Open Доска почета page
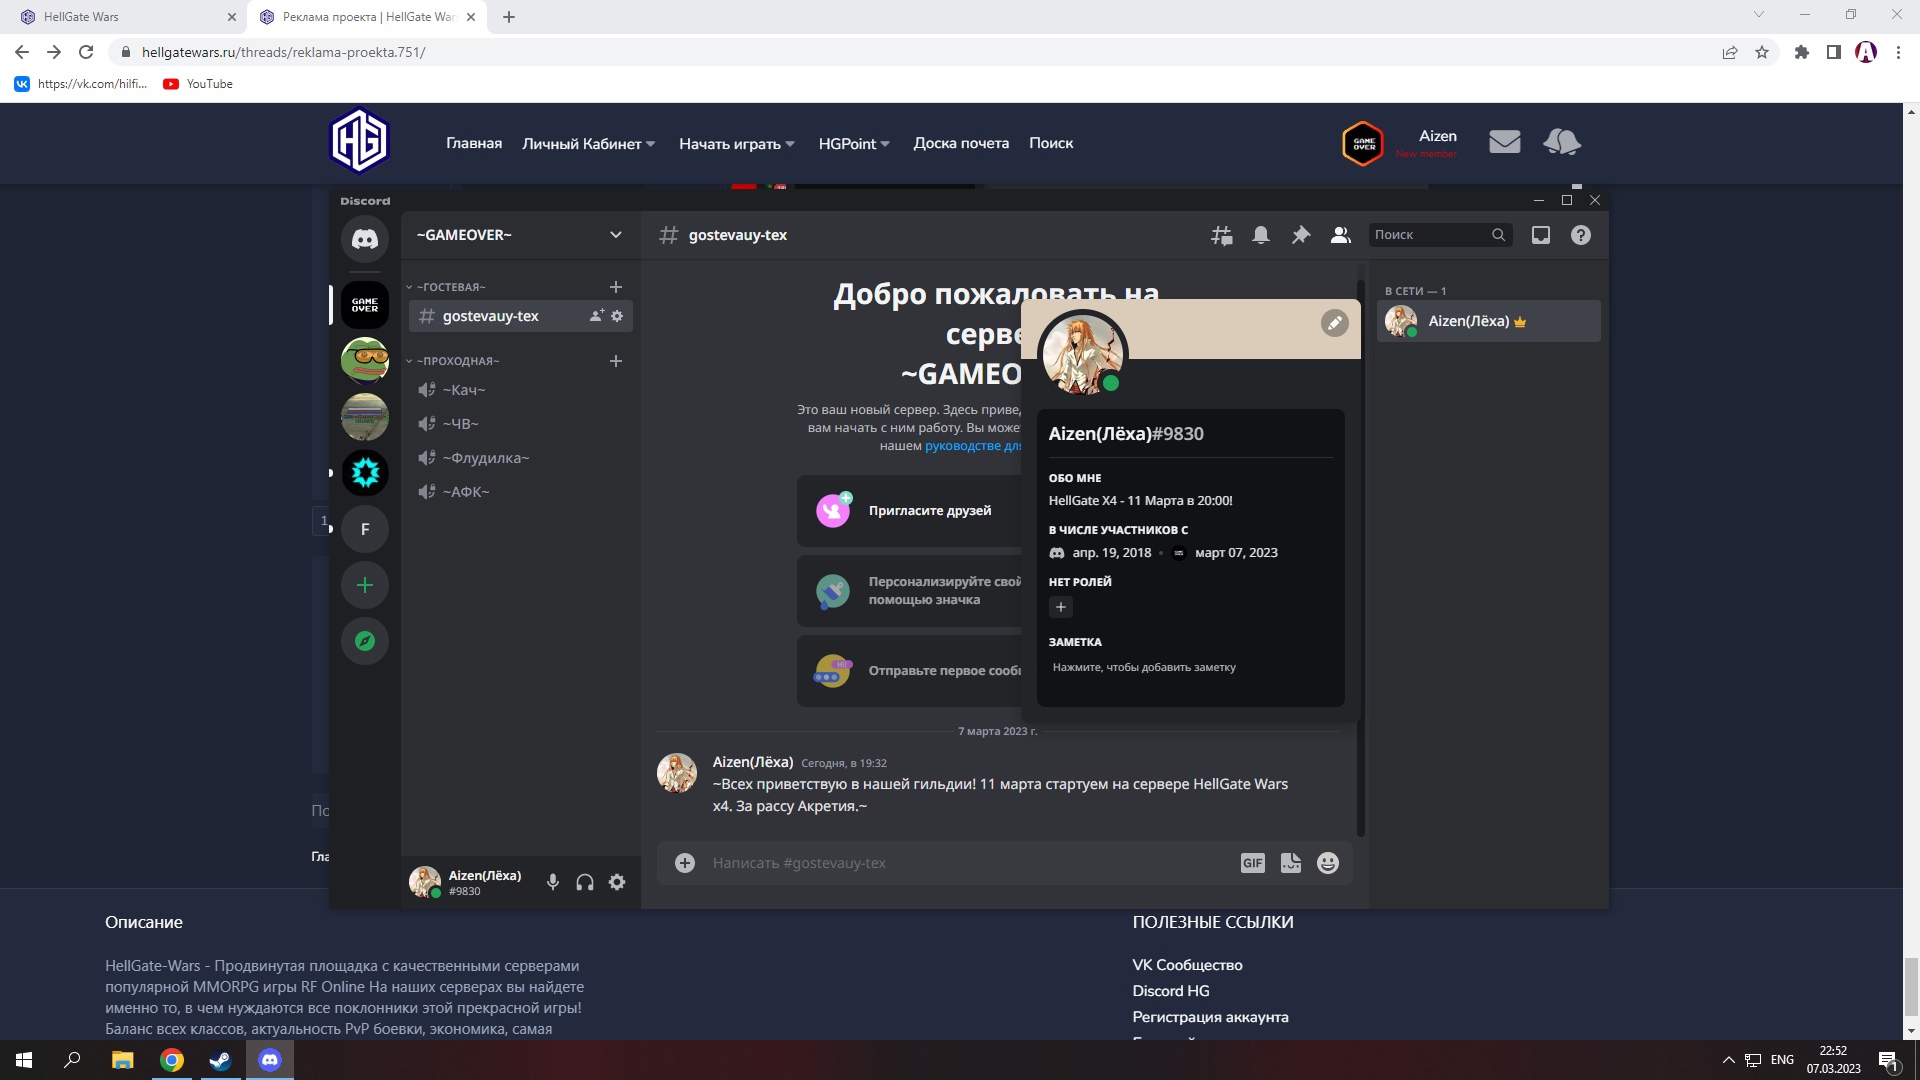The image size is (1920, 1080). pos(961,143)
